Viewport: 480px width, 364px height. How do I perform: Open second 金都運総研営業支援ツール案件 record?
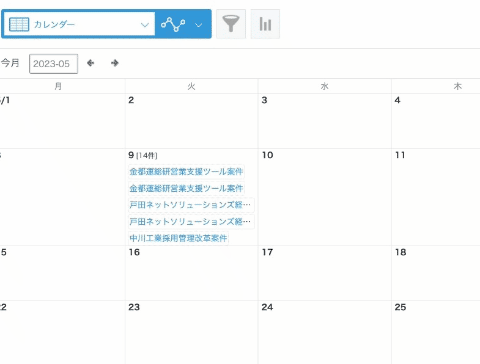(186, 188)
